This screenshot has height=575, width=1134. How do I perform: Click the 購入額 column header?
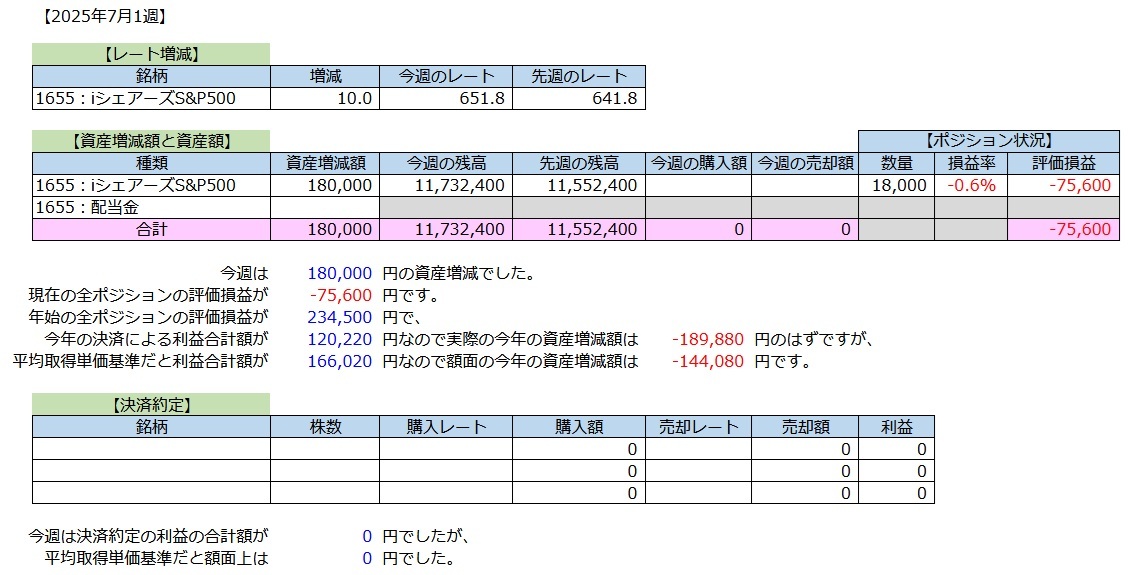579,427
